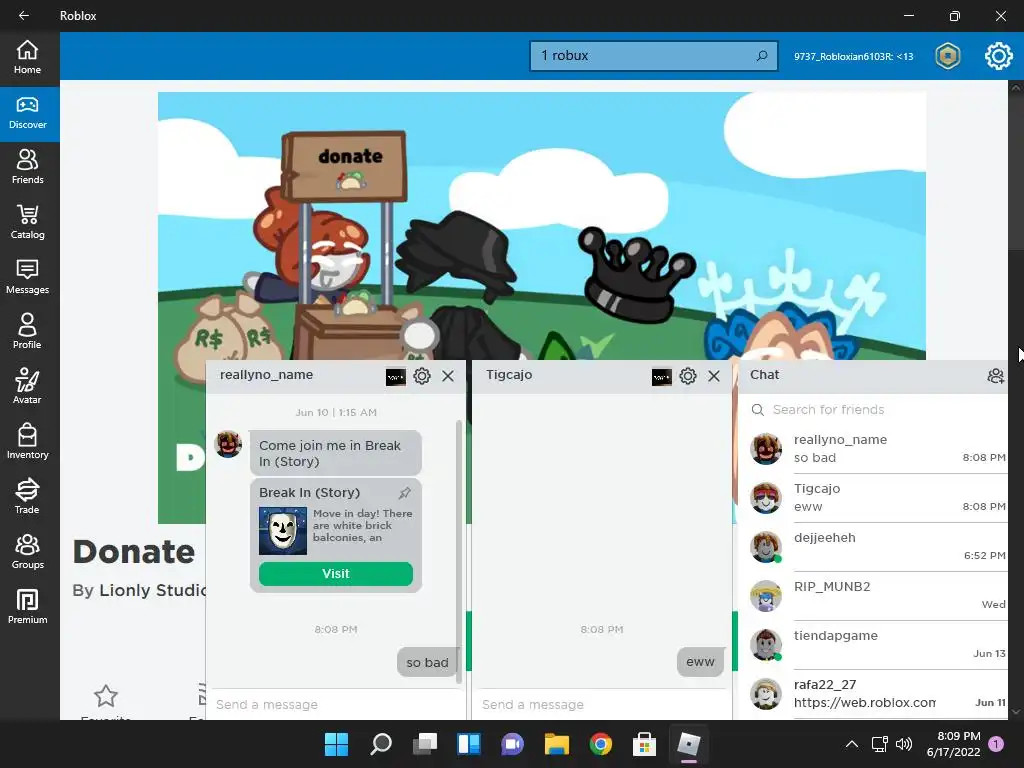Close the reallyno_name chat window
Image resolution: width=1024 pixels, height=768 pixels.
[x=448, y=376]
